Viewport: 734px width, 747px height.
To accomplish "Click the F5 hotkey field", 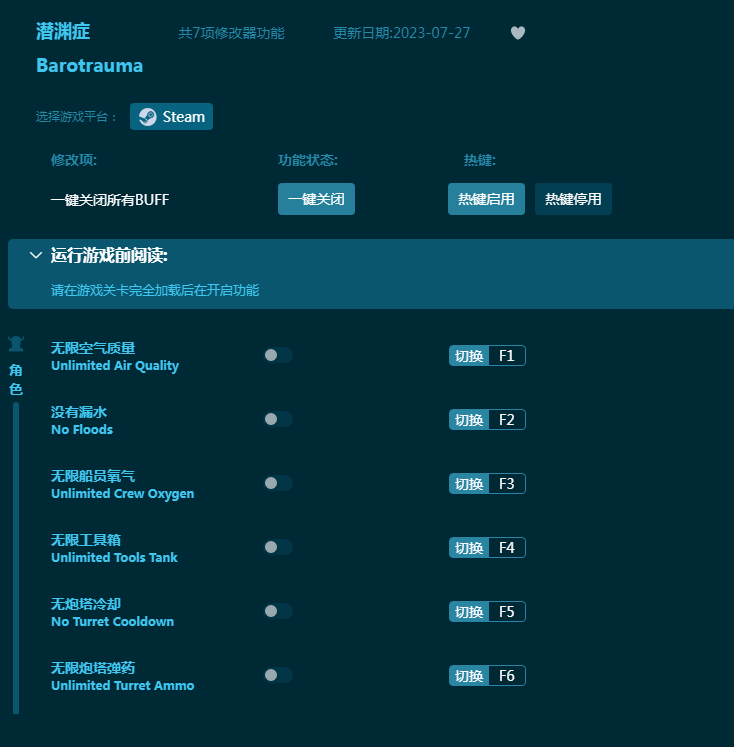I will tap(507, 612).
